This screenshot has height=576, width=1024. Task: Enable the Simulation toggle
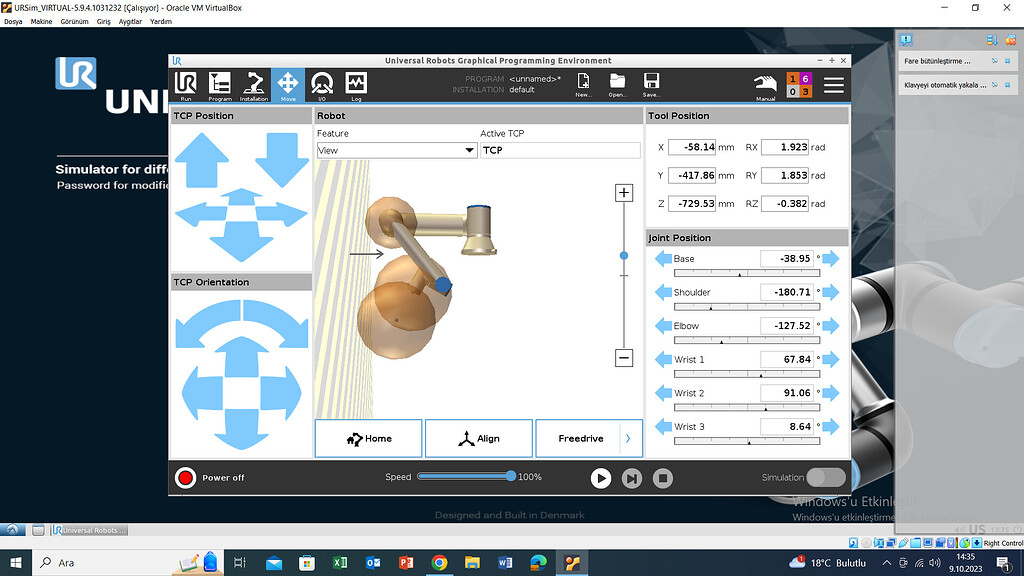coord(826,478)
